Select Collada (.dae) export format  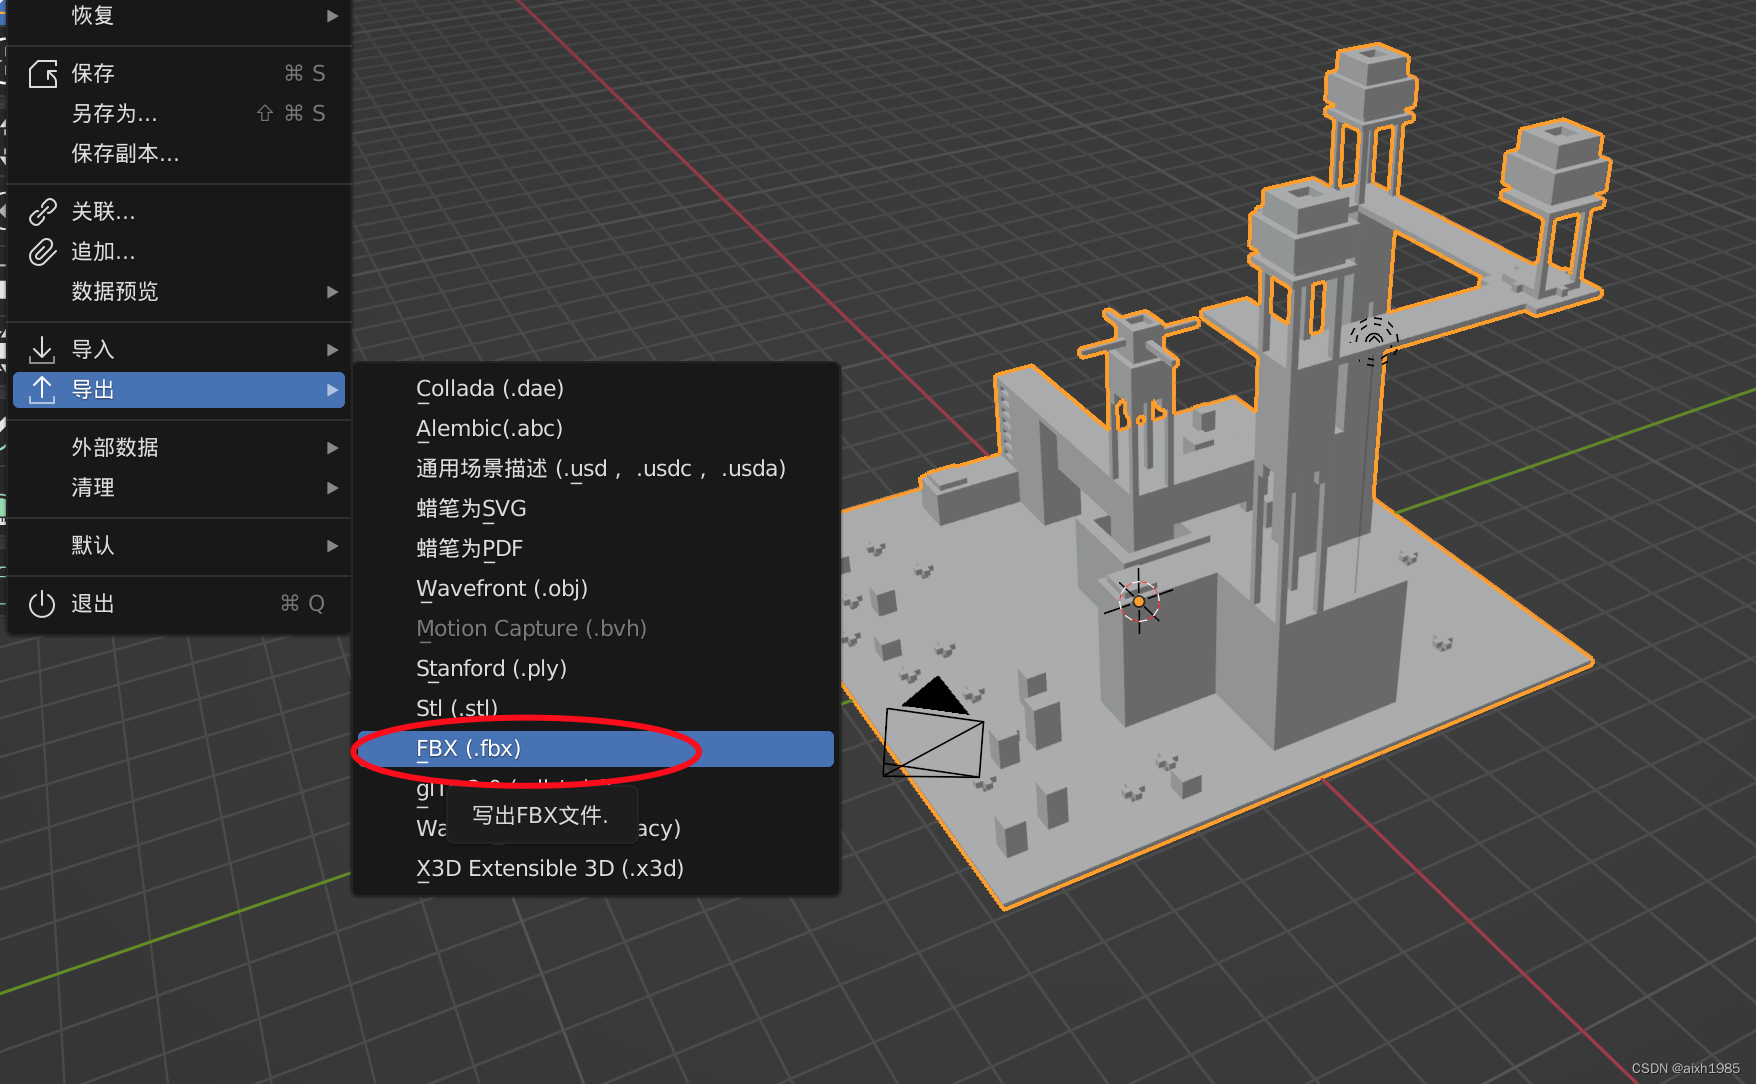(489, 388)
